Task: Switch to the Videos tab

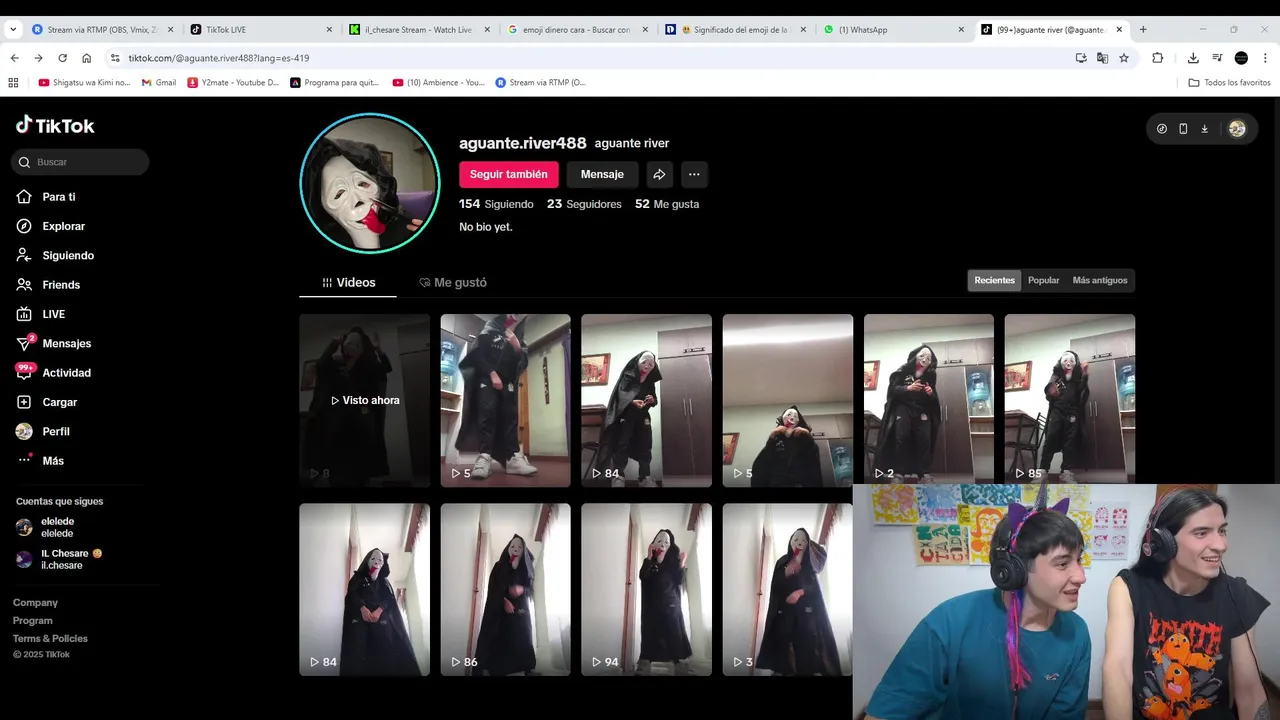Action: click(x=348, y=283)
